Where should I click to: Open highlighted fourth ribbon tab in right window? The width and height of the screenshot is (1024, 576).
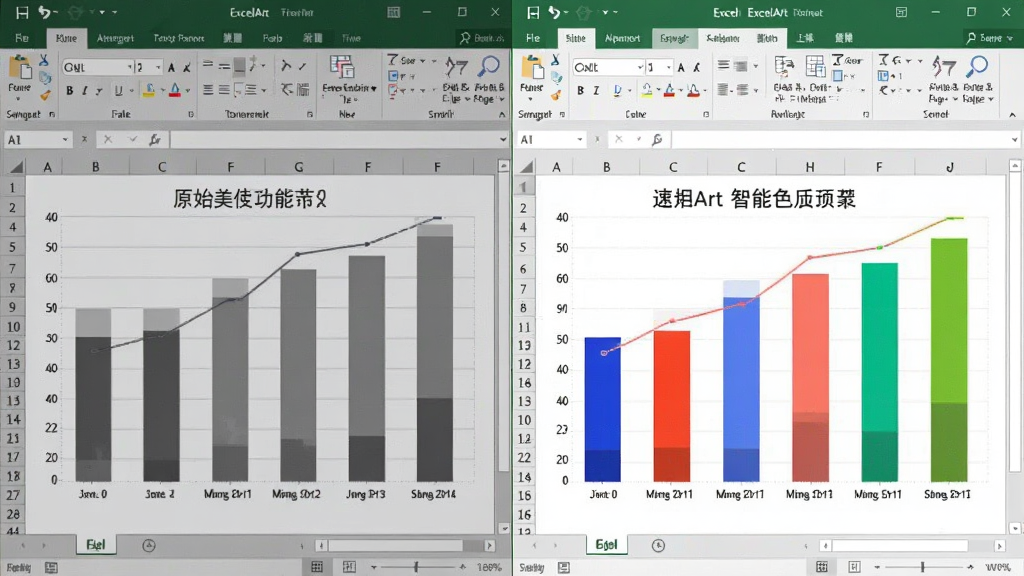tap(674, 38)
